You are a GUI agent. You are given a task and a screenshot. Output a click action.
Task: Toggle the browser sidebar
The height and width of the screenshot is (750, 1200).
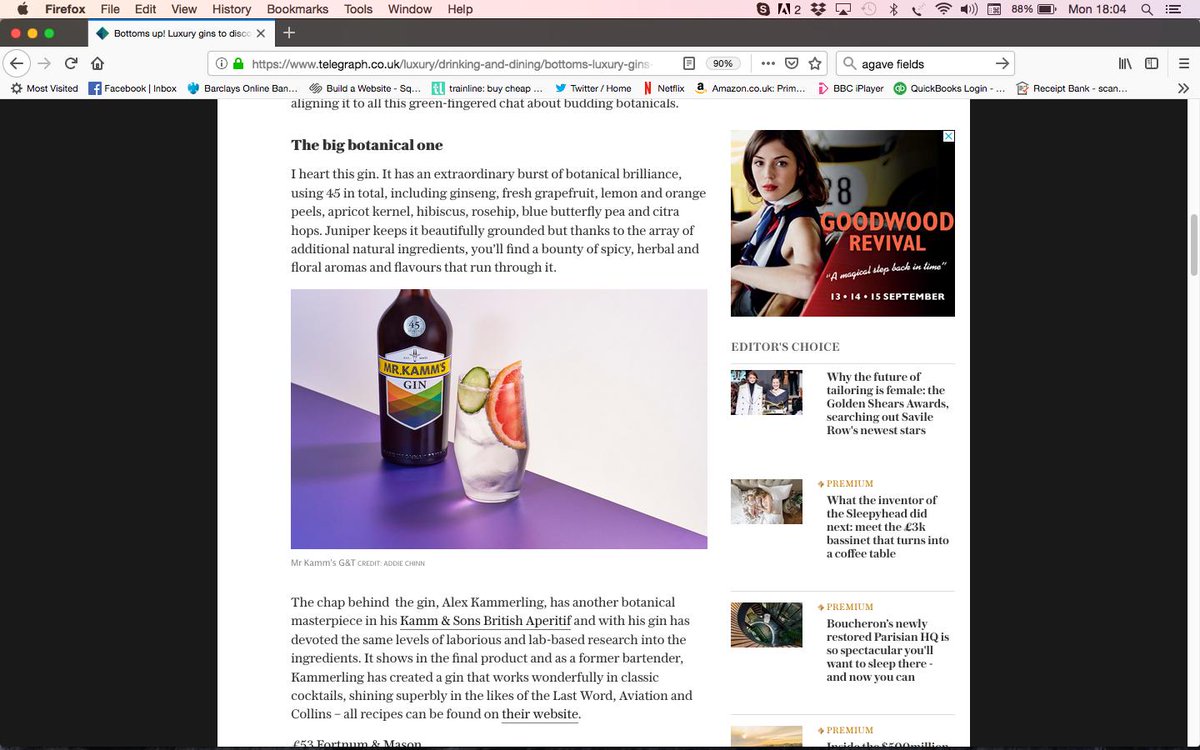pos(1151,62)
